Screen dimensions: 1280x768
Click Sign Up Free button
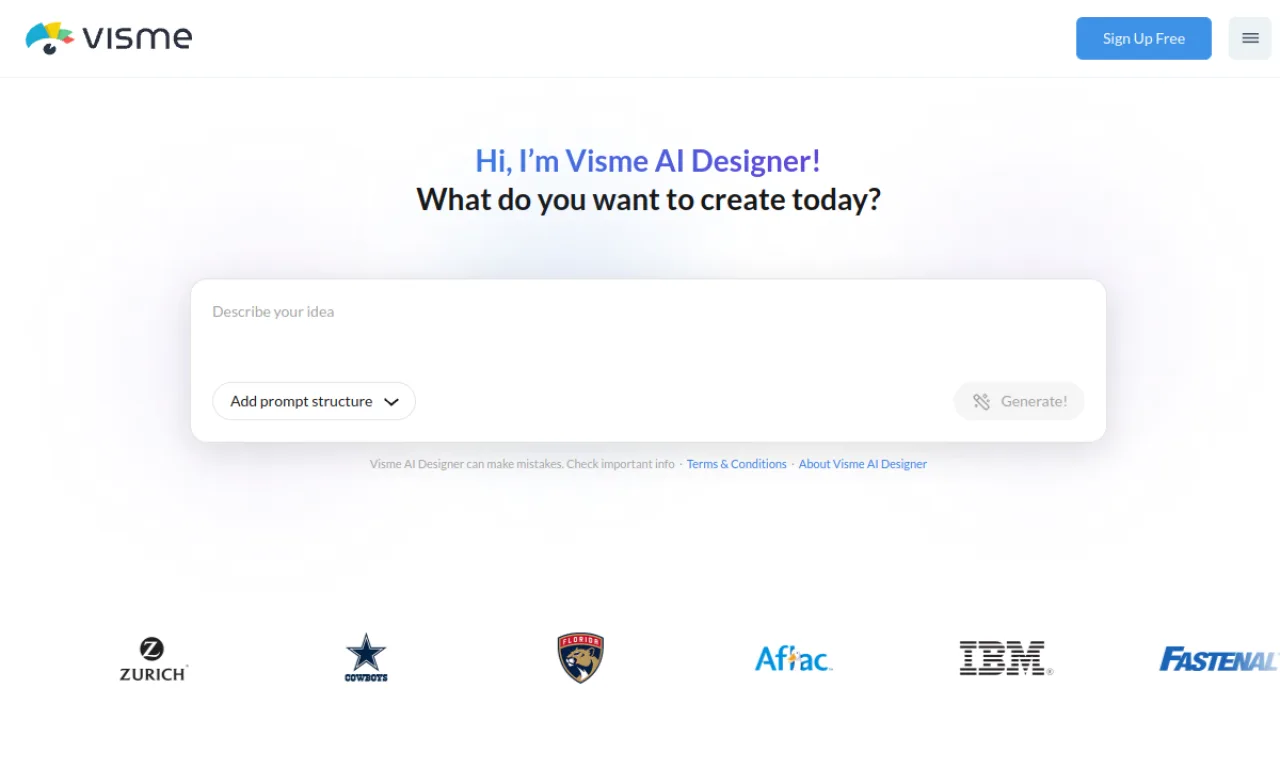pos(1144,38)
